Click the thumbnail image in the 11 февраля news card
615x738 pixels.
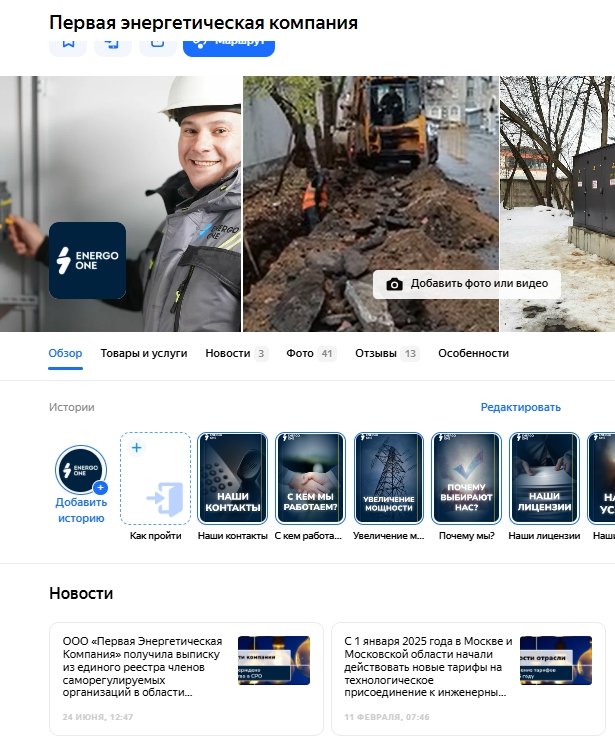tap(556, 660)
